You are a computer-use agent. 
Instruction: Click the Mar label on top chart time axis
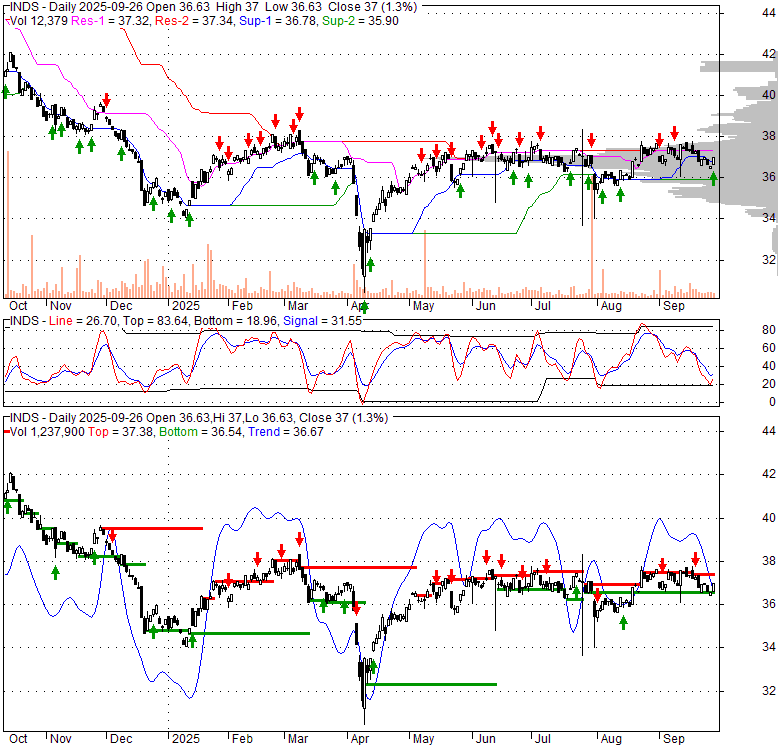297,306
